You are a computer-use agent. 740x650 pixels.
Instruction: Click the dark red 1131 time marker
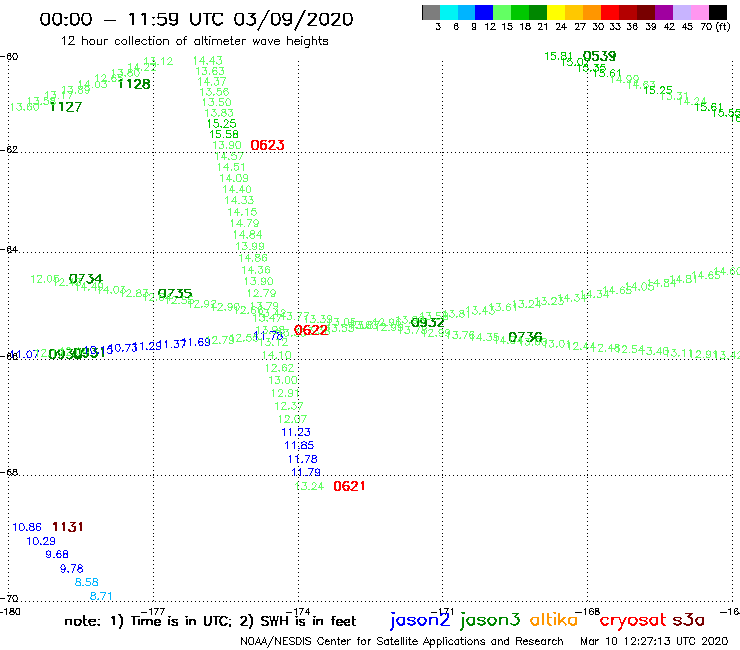[x=67, y=527]
